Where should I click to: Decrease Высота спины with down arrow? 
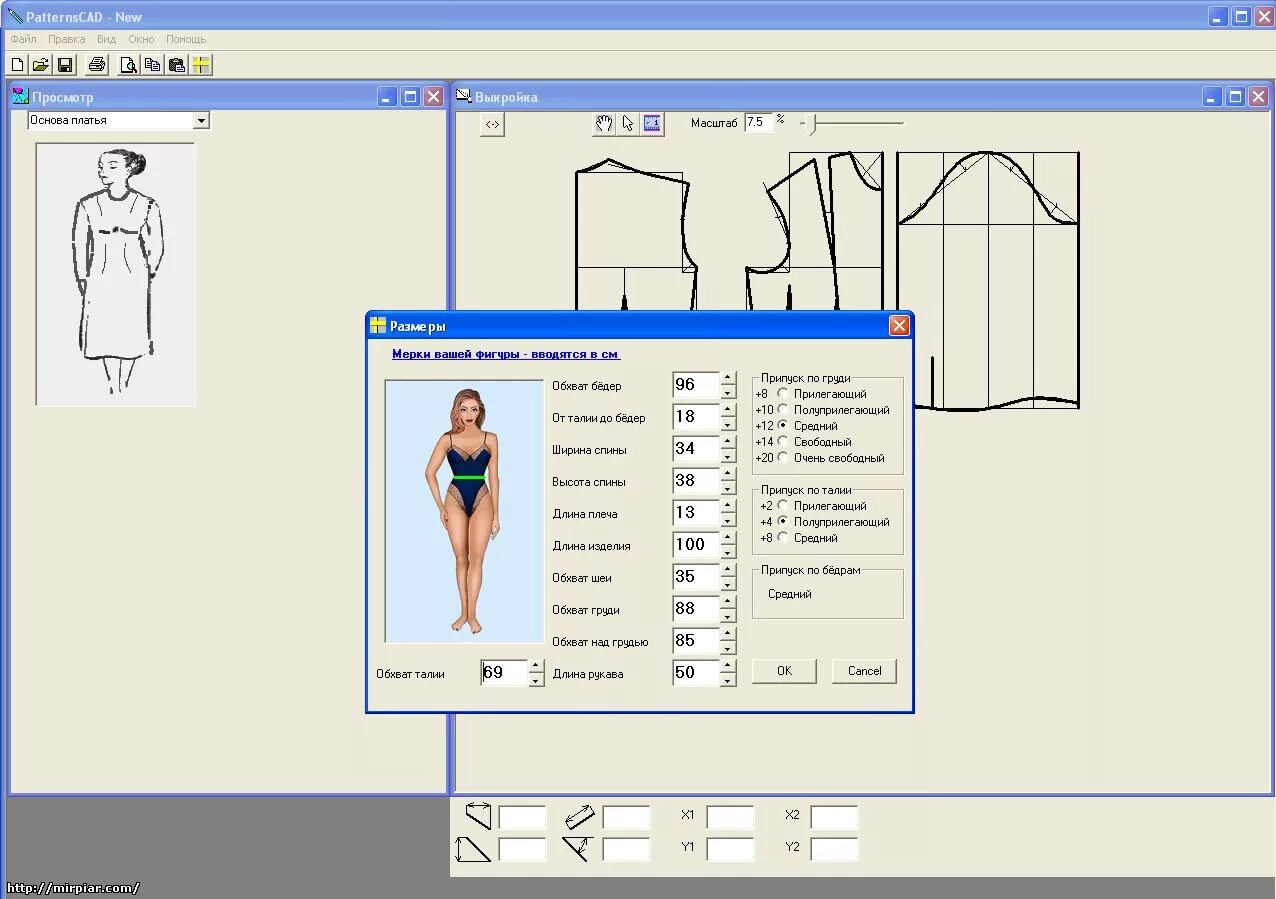click(x=728, y=488)
